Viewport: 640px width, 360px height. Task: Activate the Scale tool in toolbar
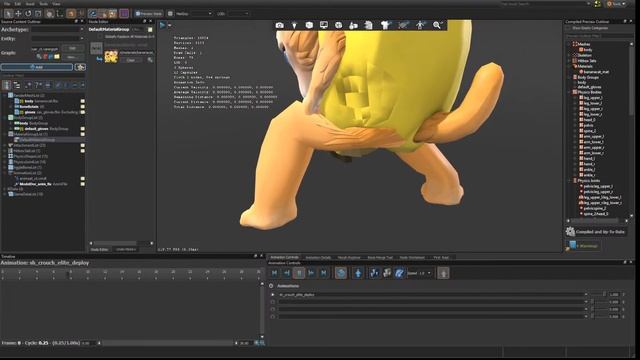[x=38, y=13]
